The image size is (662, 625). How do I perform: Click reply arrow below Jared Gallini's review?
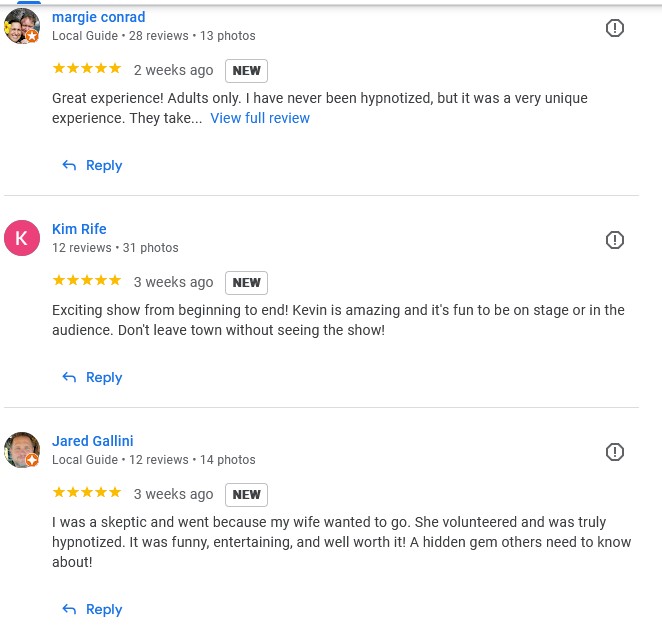[69, 610]
